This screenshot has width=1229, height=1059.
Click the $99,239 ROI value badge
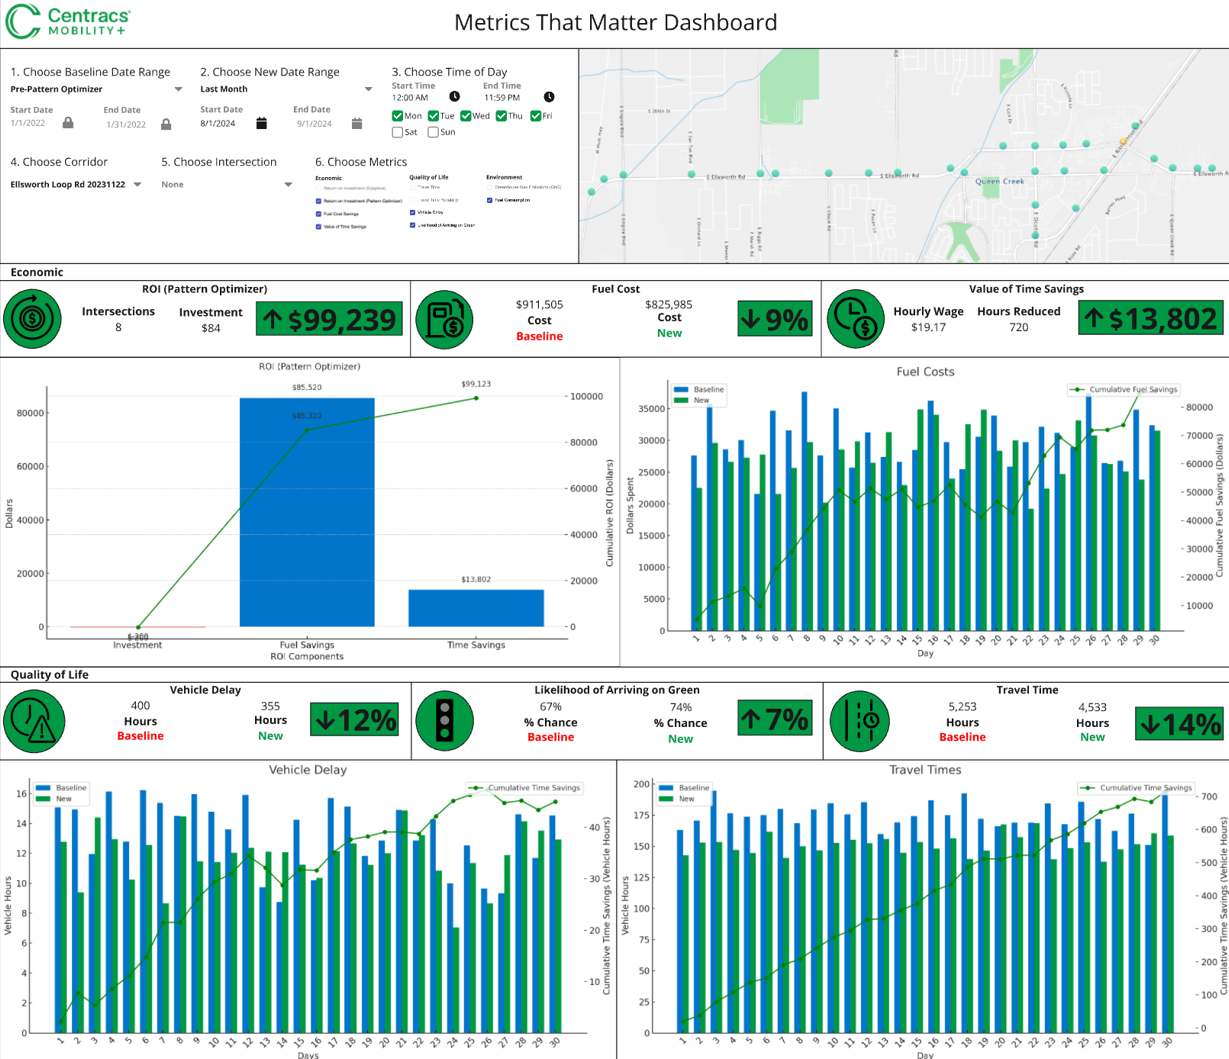[x=330, y=319]
